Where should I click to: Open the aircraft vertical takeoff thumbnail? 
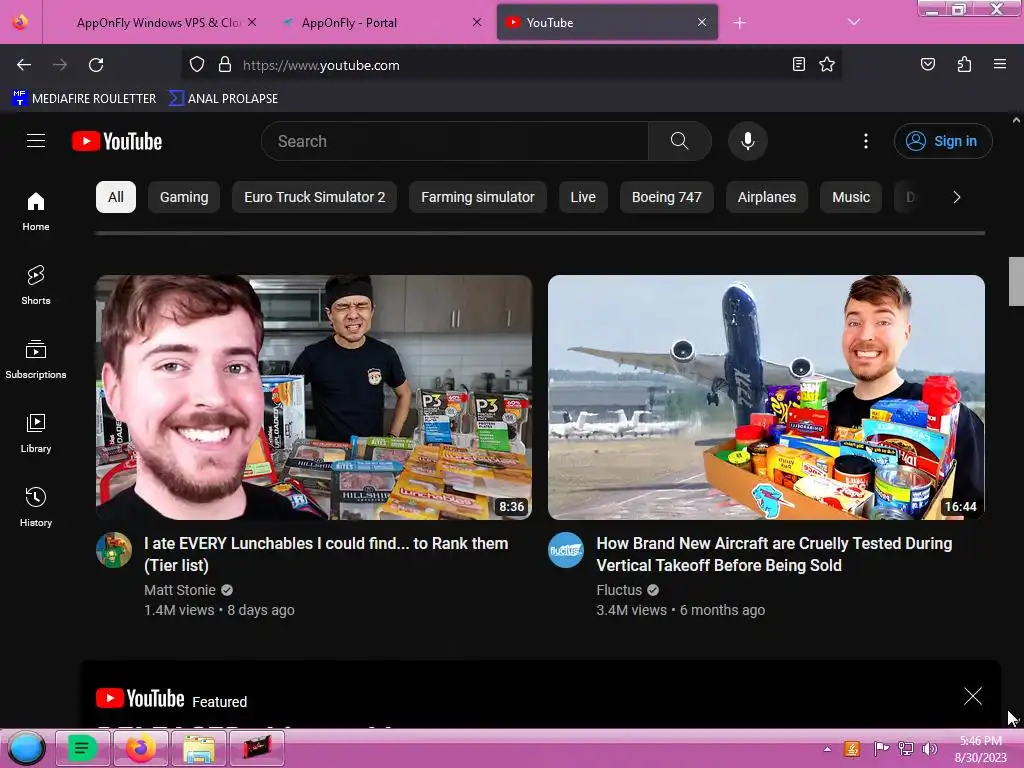pyautogui.click(x=766, y=397)
